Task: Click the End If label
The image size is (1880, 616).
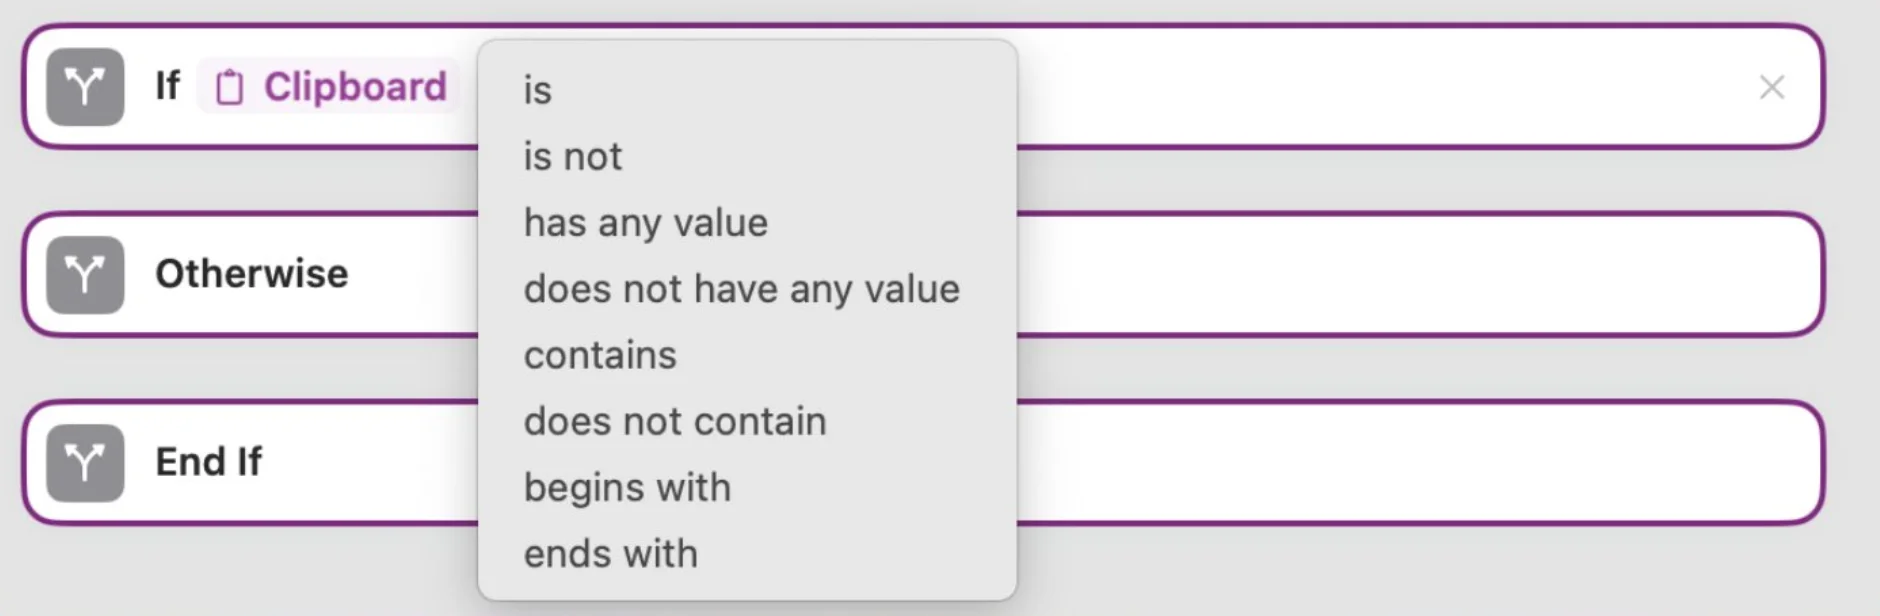Action: click(x=208, y=462)
